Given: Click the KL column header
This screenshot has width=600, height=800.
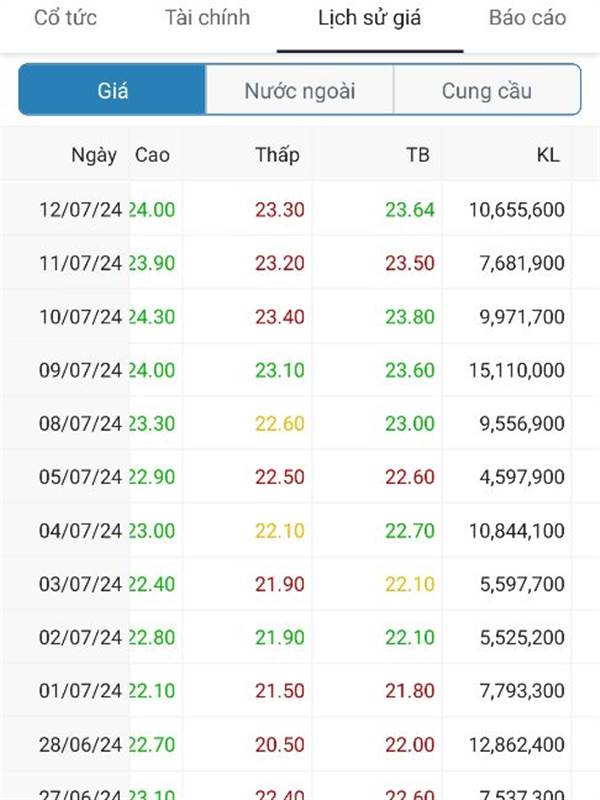Looking at the screenshot, I should point(548,155).
